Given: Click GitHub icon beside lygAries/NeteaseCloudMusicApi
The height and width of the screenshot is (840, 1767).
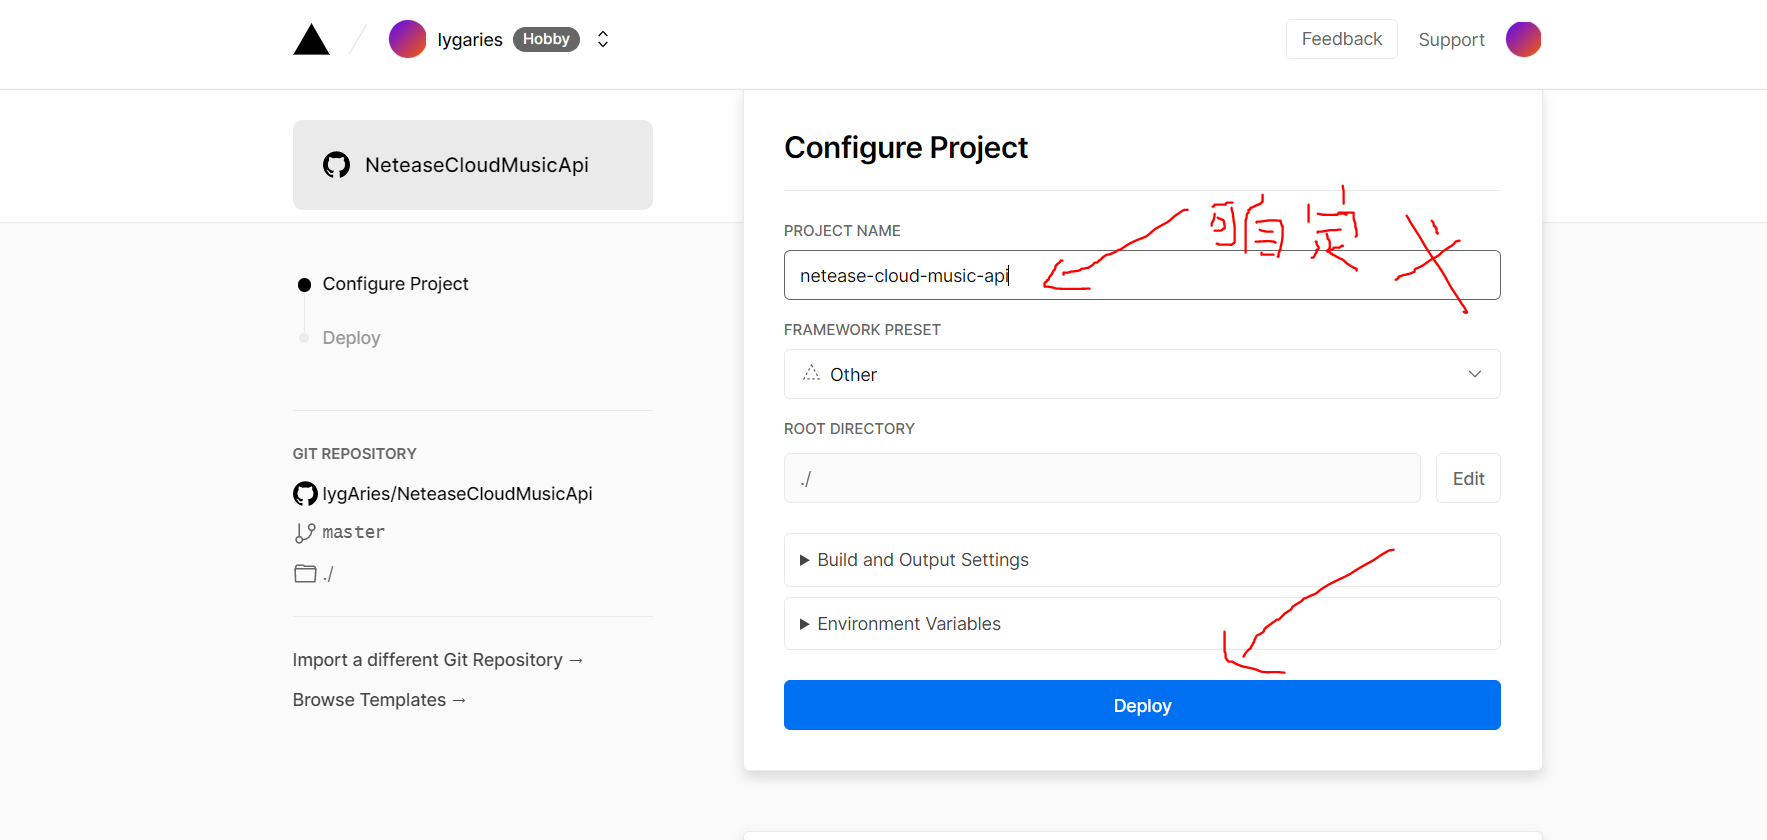Looking at the screenshot, I should click(305, 494).
